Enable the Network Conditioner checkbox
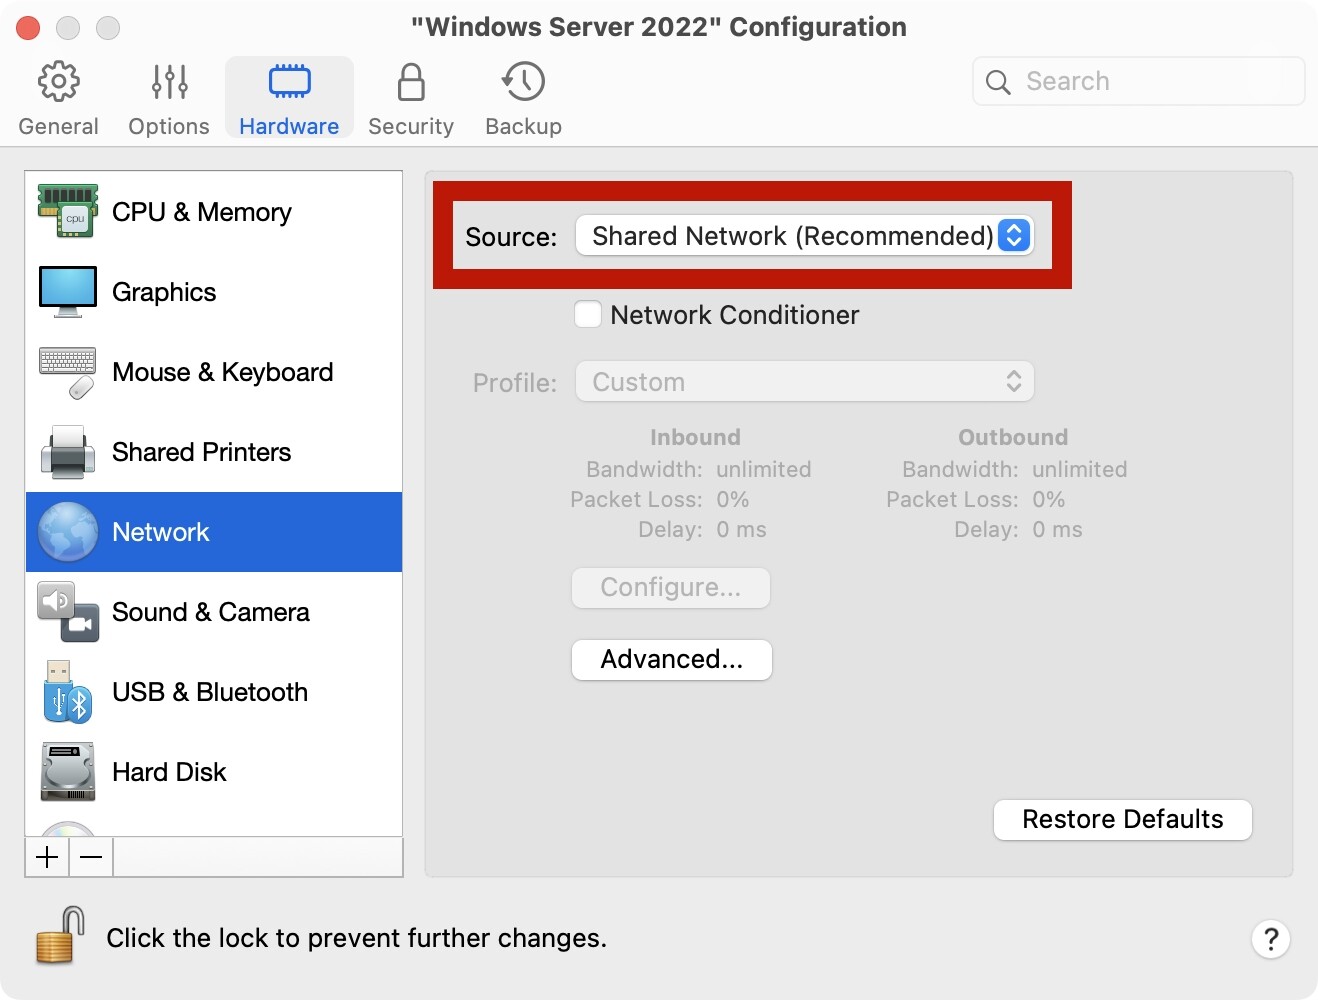 point(588,315)
